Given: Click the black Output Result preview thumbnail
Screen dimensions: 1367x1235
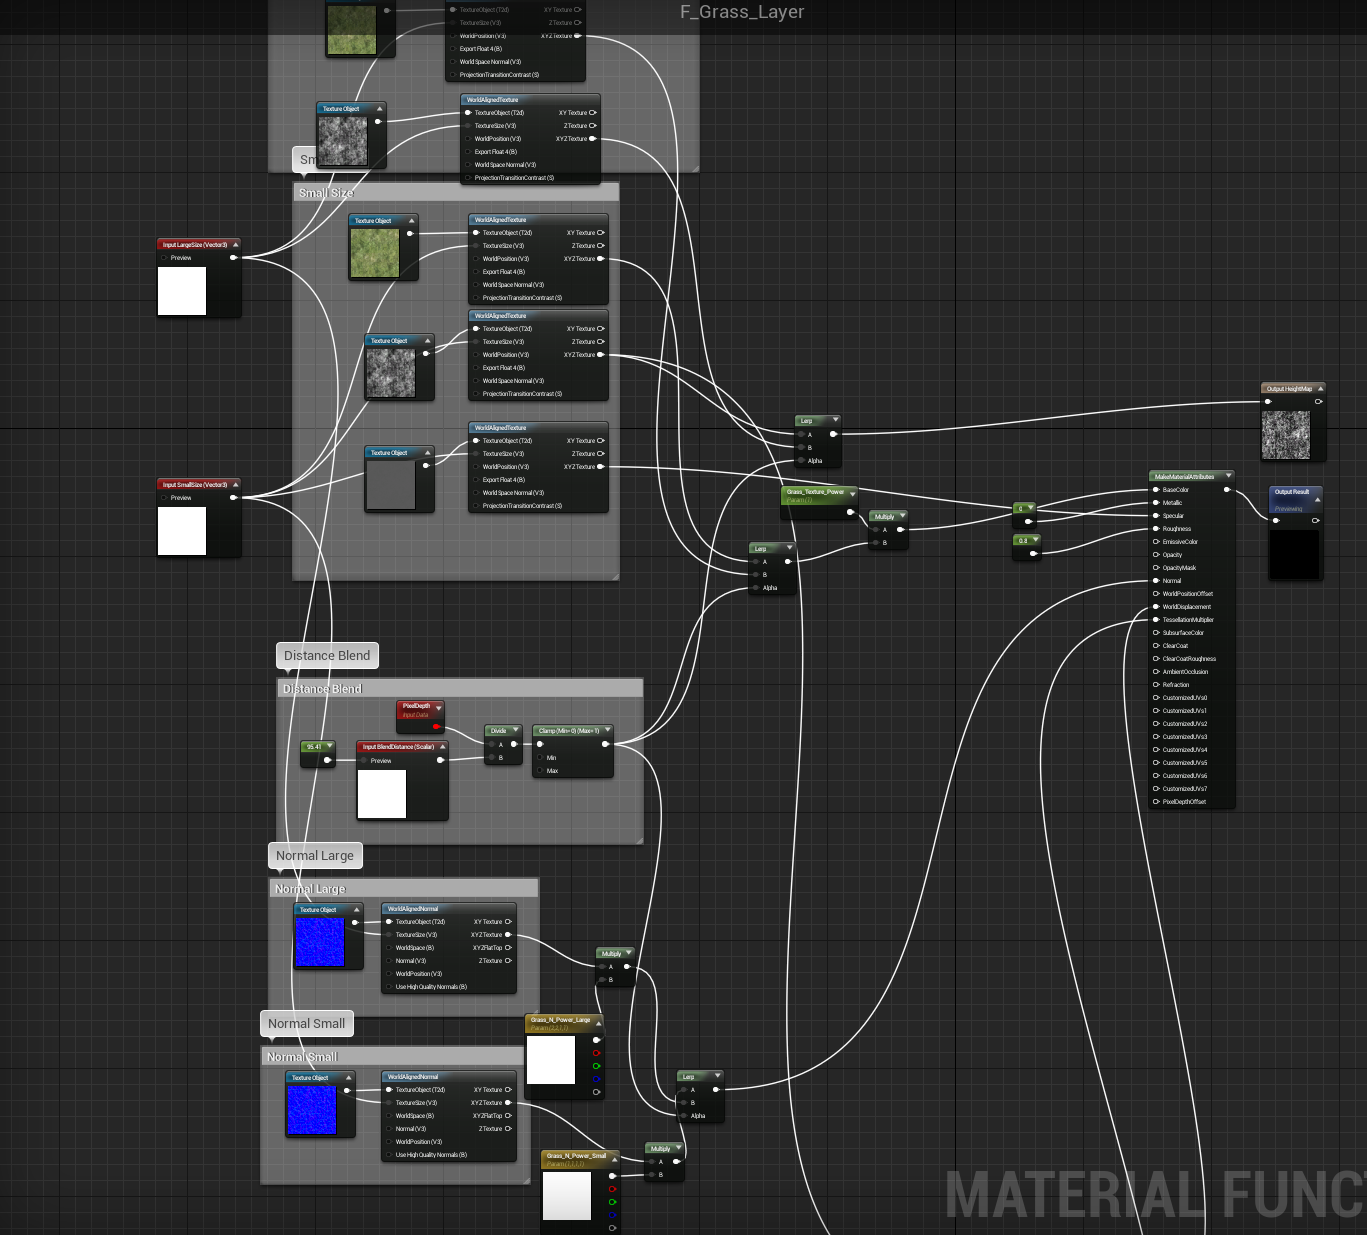Looking at the screenshot, I should pos(1294,554).
